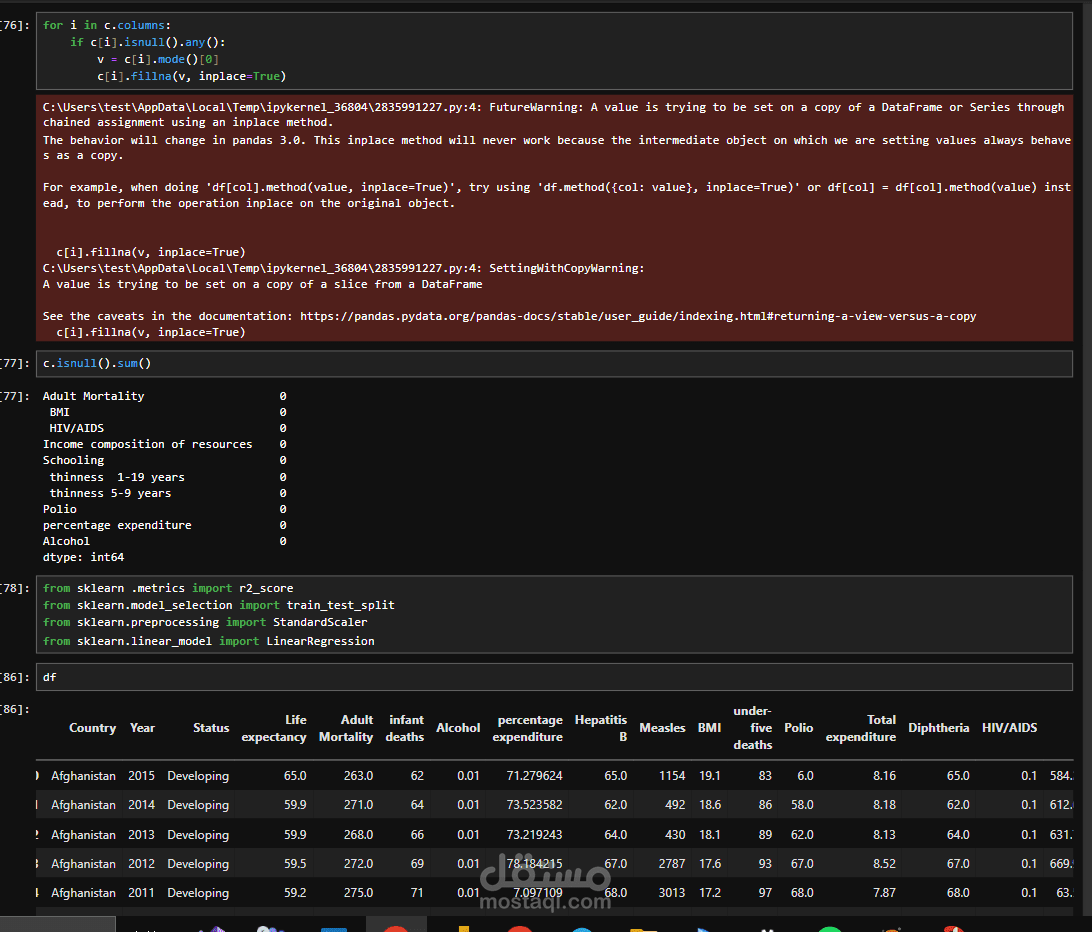
Task: Click the 'Adult Mortality' dataframe column header
Action: [346, 728]
